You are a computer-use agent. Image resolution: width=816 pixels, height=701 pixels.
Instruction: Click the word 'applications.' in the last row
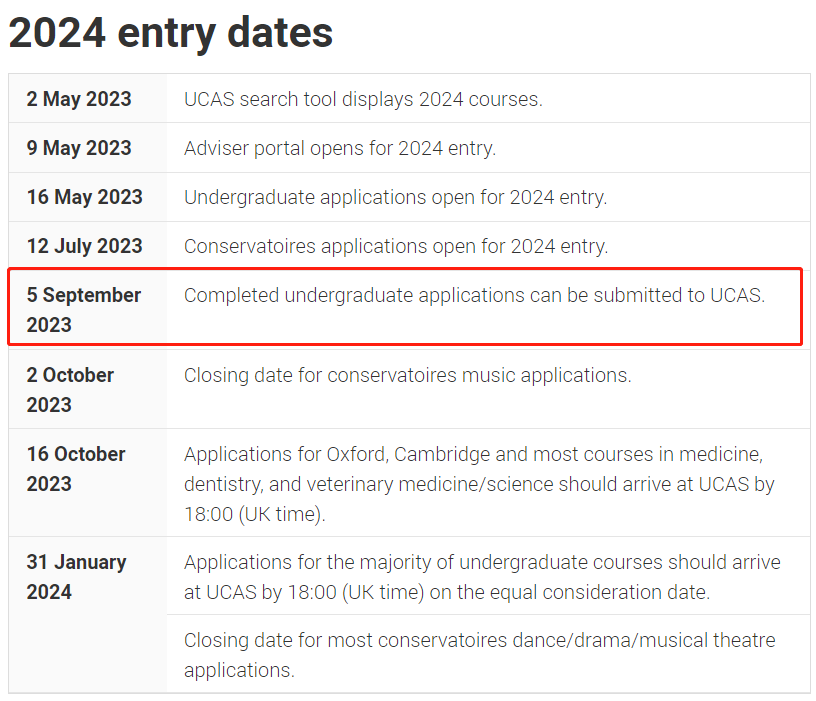(x=239, y=670)
